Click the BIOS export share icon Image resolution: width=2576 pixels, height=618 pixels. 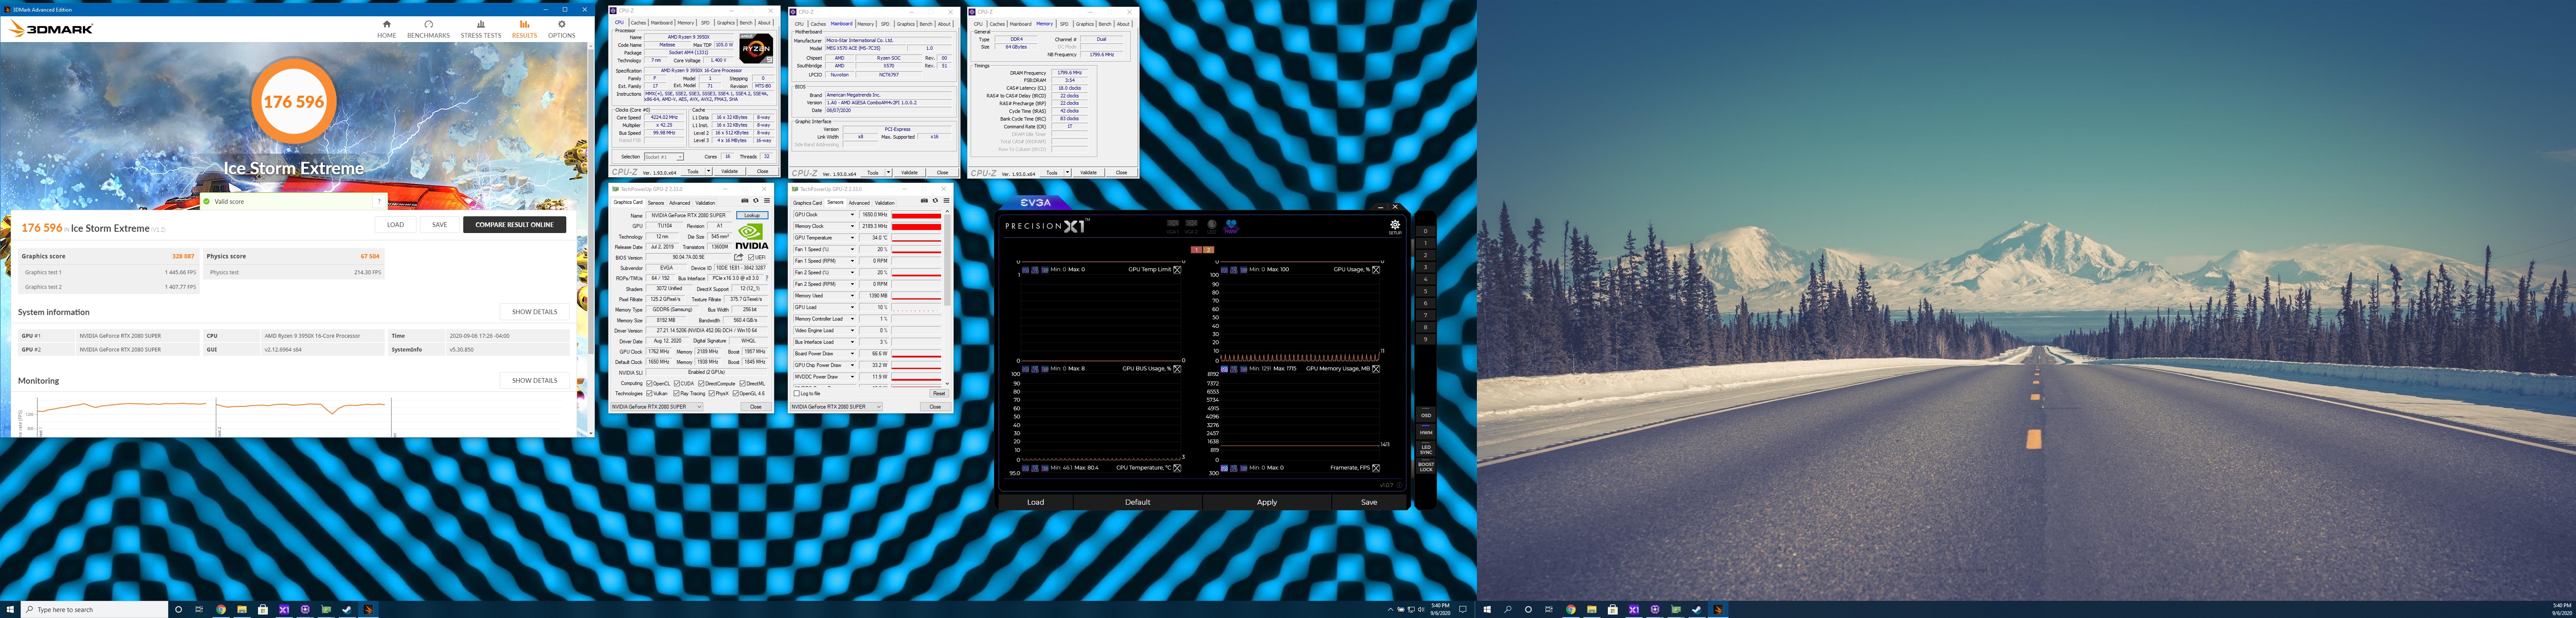[739, 257]
